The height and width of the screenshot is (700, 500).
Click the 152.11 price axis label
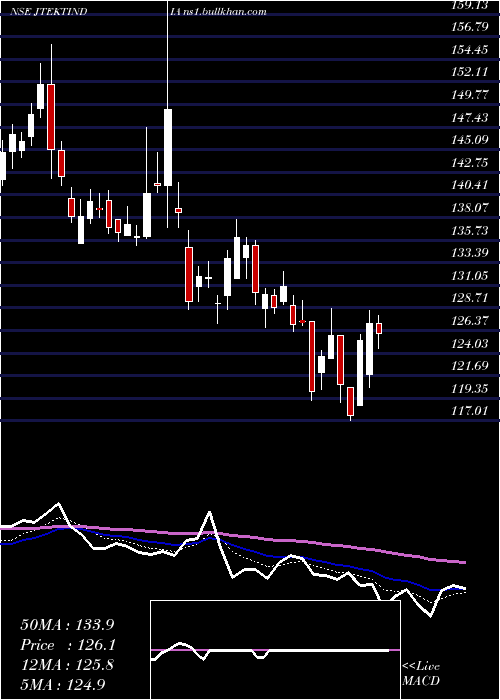(x=470, y=72)
